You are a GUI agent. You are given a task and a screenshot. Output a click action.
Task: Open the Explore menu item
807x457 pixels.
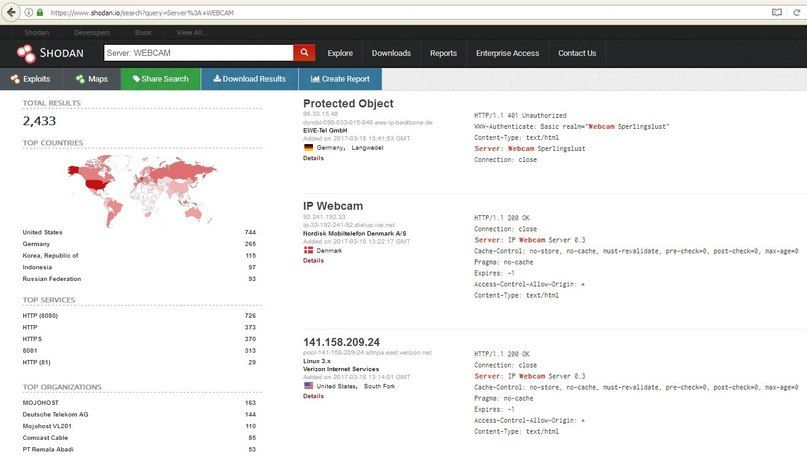pyautogui.click(x=340, y=53)
